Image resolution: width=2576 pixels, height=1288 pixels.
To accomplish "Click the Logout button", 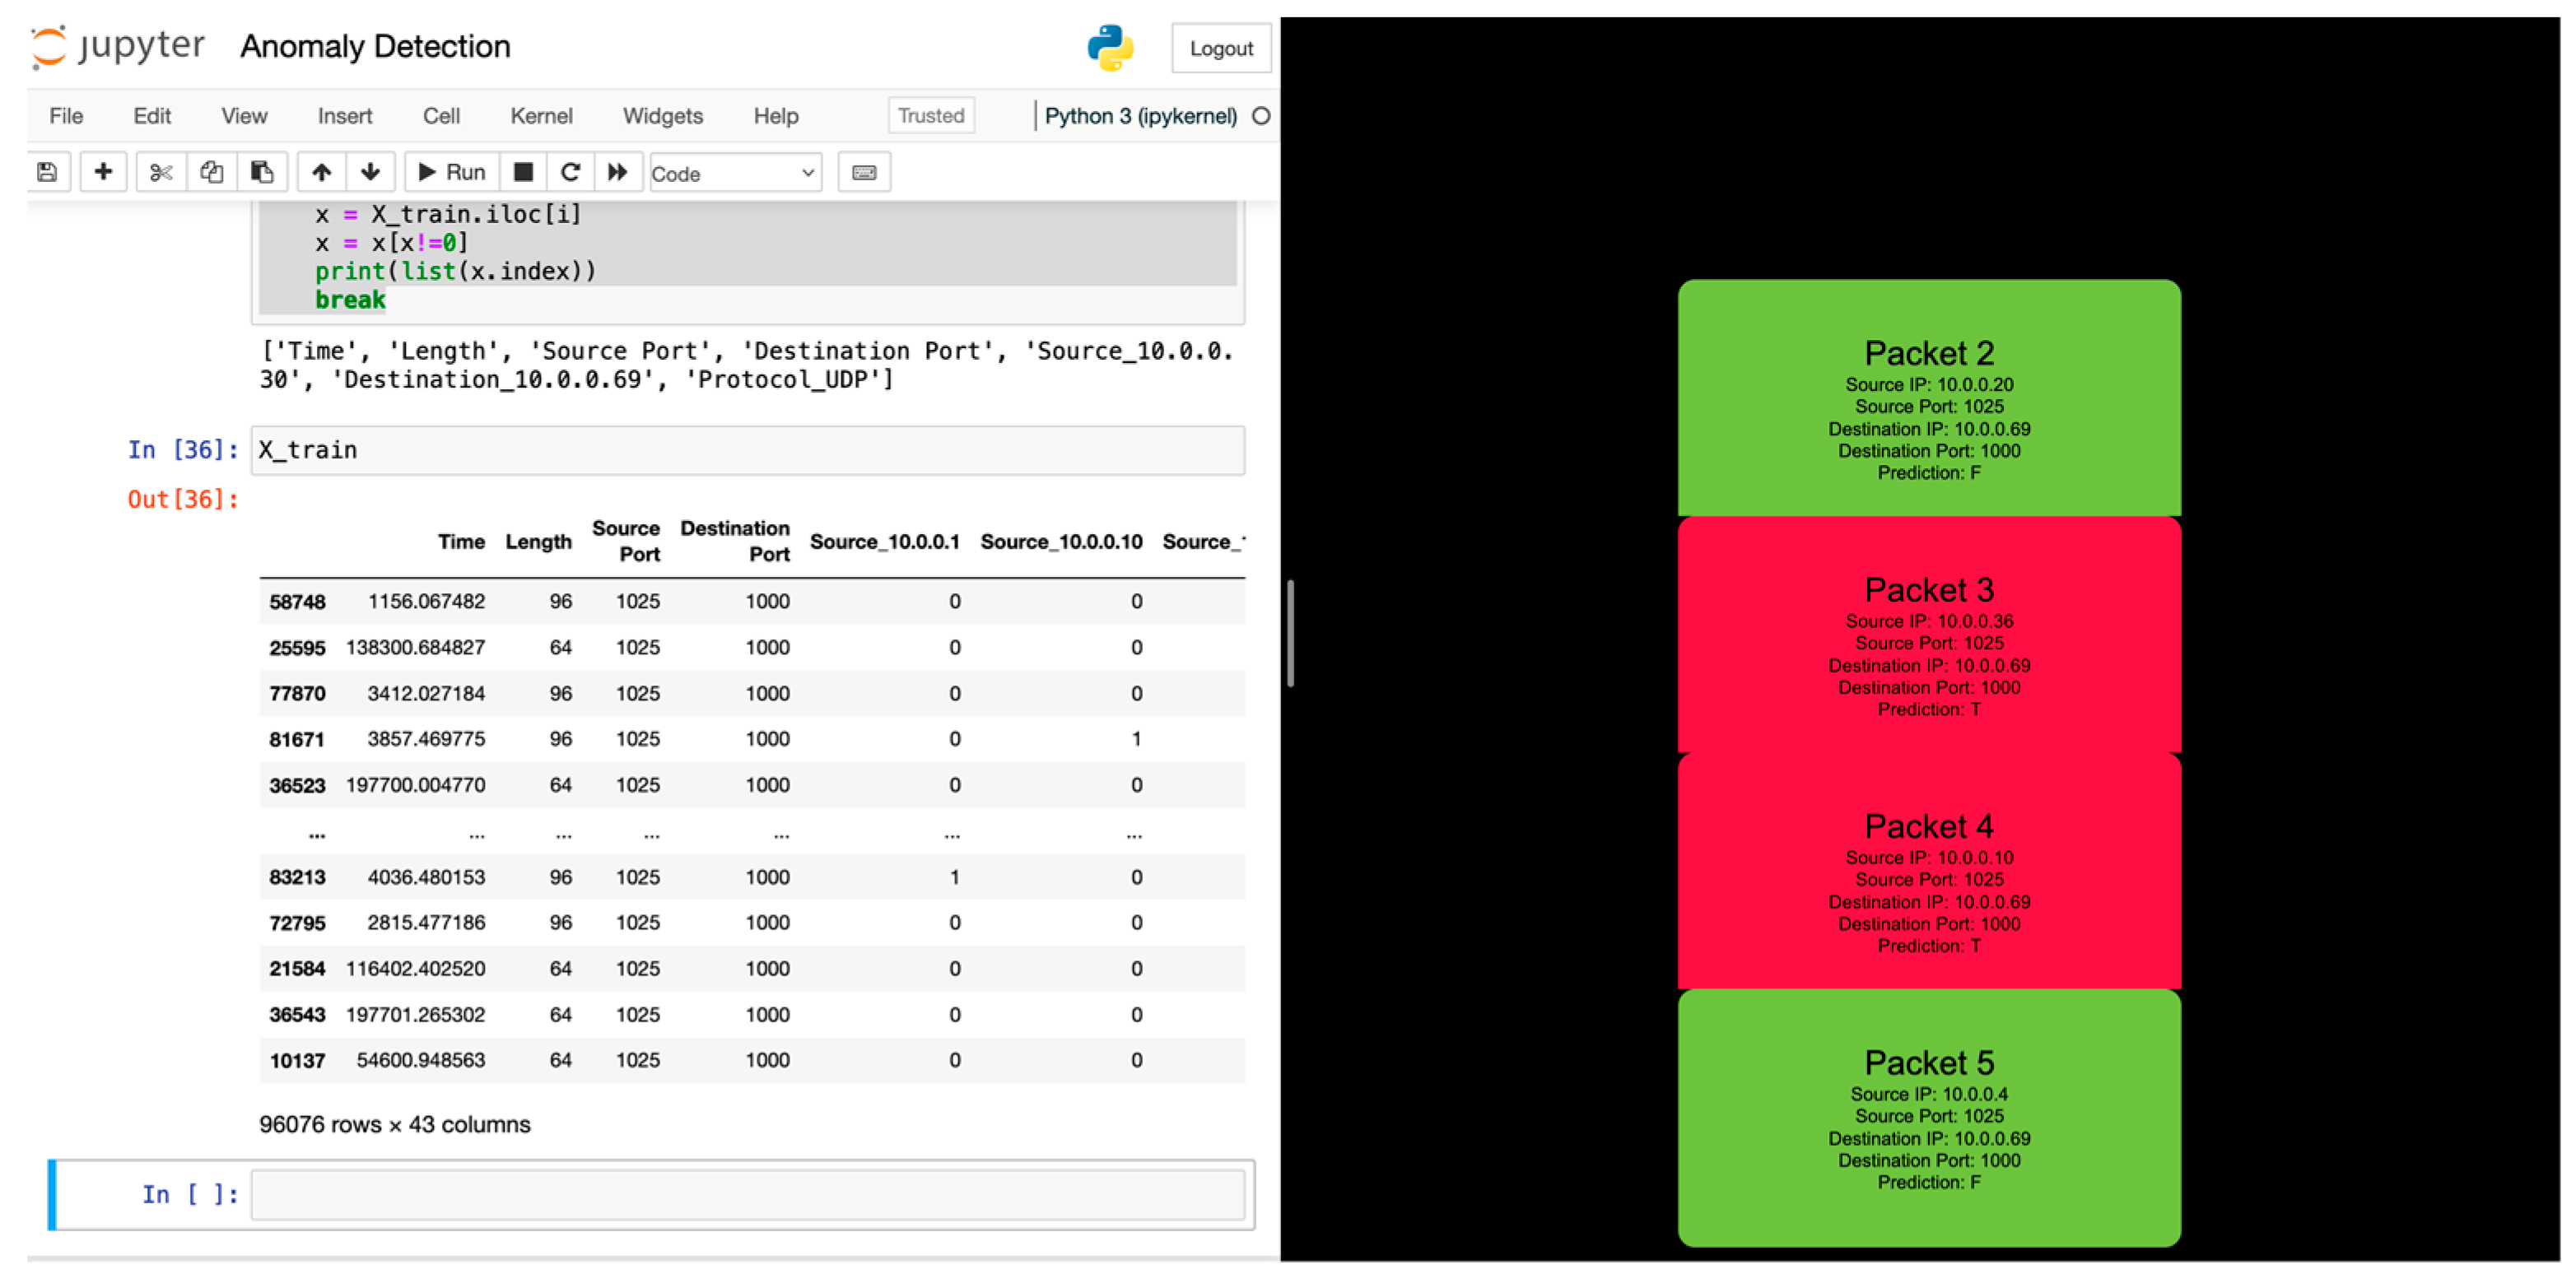I will [1220, 48].
